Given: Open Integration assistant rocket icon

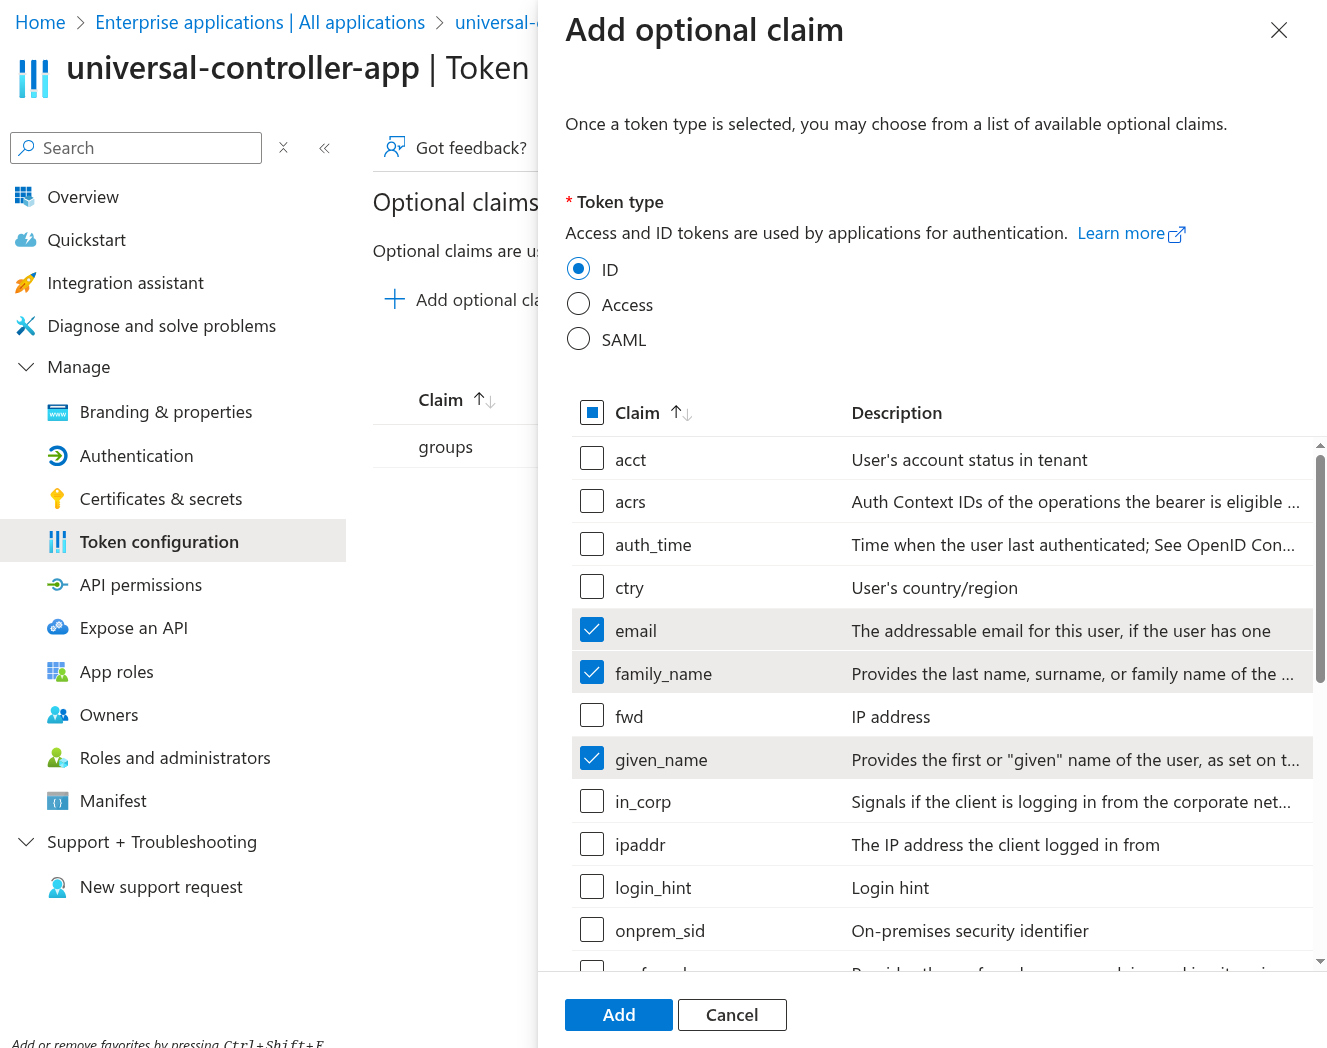Looking at the screenshot, I should point(25,283).
